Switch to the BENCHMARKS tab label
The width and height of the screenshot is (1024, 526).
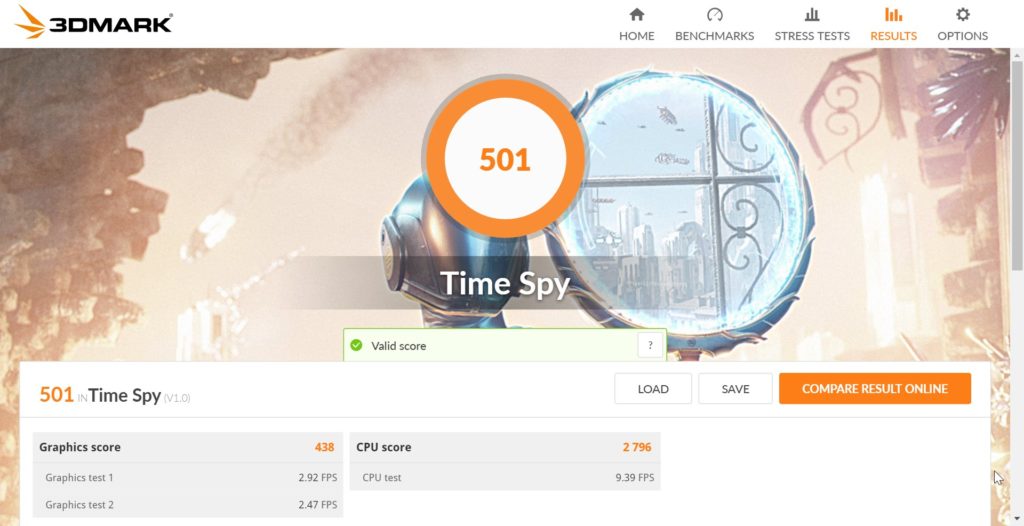click(714, 36)
